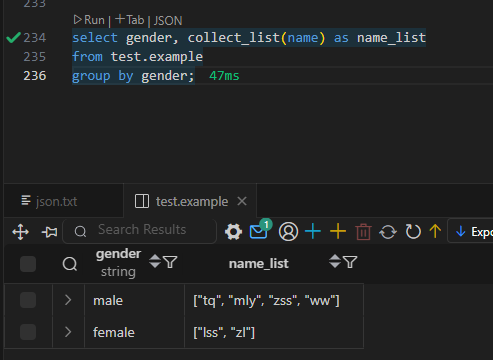Click the yellow plus icon
This screenshot has width=493, height=360.
338,231
